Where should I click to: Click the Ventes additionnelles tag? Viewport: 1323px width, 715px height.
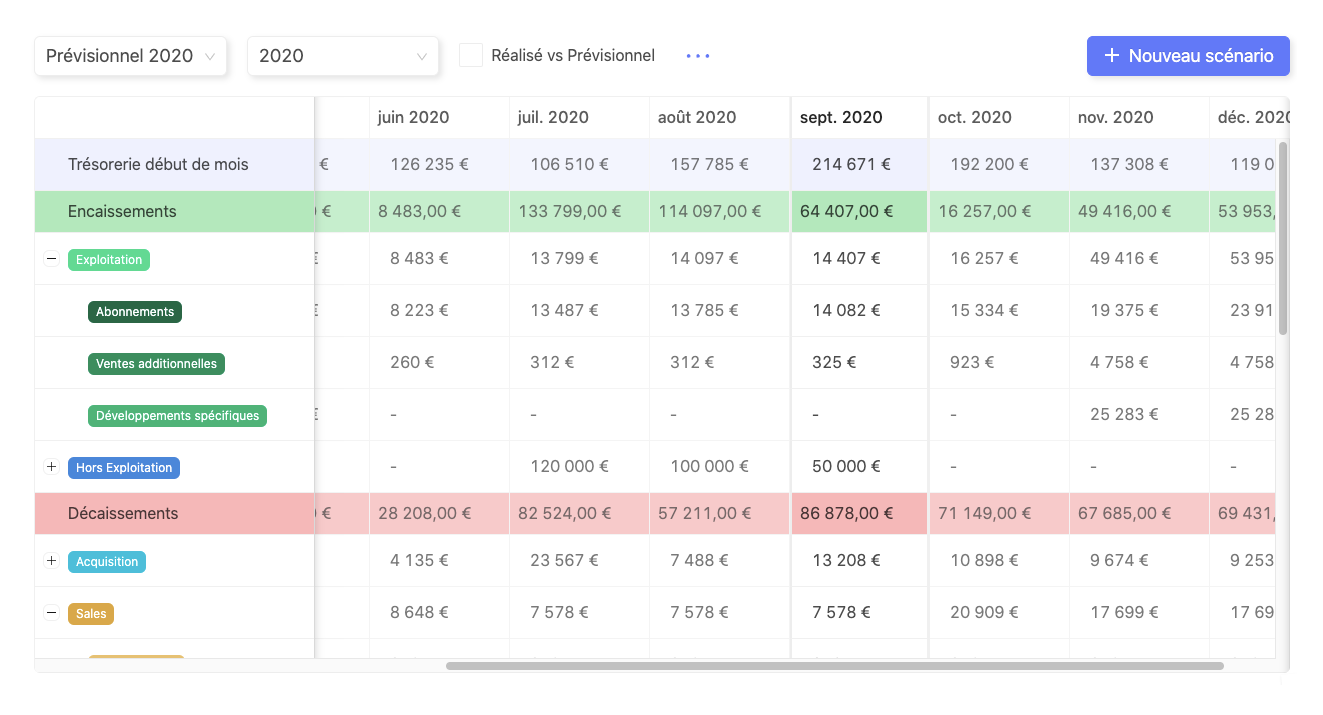point(156,363)
